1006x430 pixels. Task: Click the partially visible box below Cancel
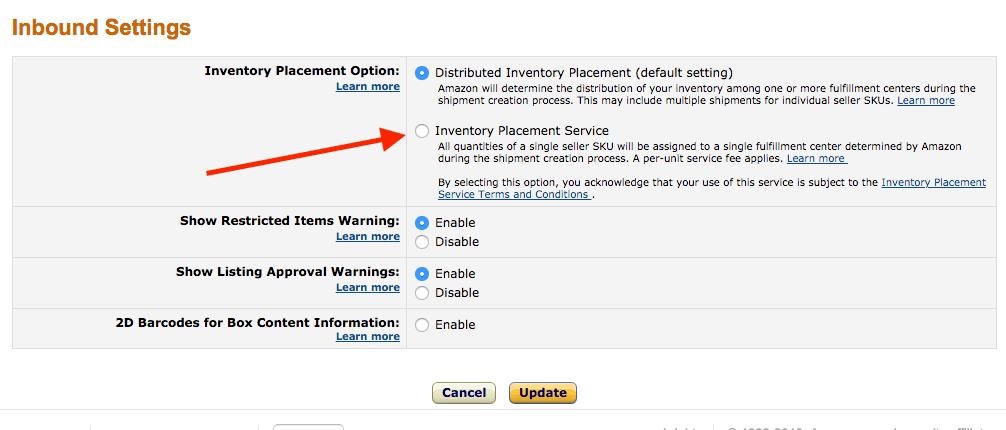[x=309, y=427]
